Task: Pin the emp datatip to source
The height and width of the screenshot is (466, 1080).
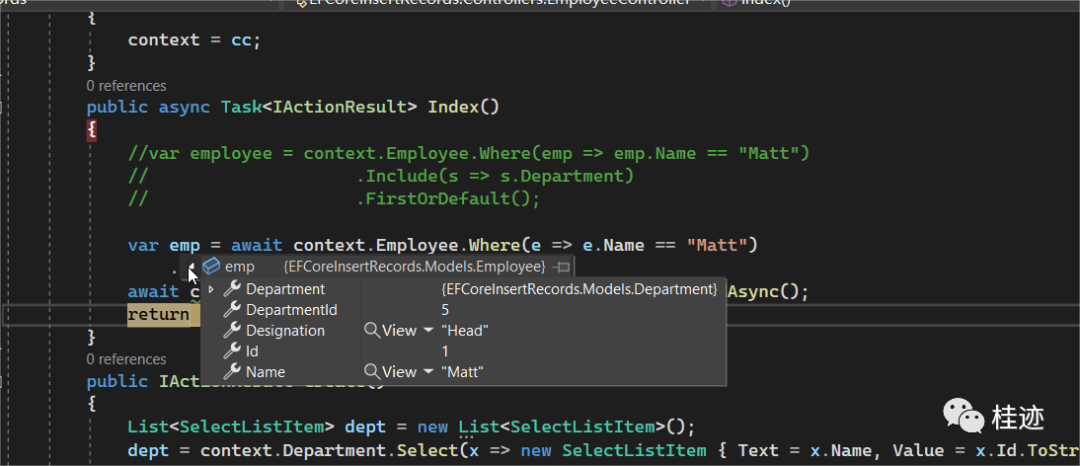Action: point(562,266)
